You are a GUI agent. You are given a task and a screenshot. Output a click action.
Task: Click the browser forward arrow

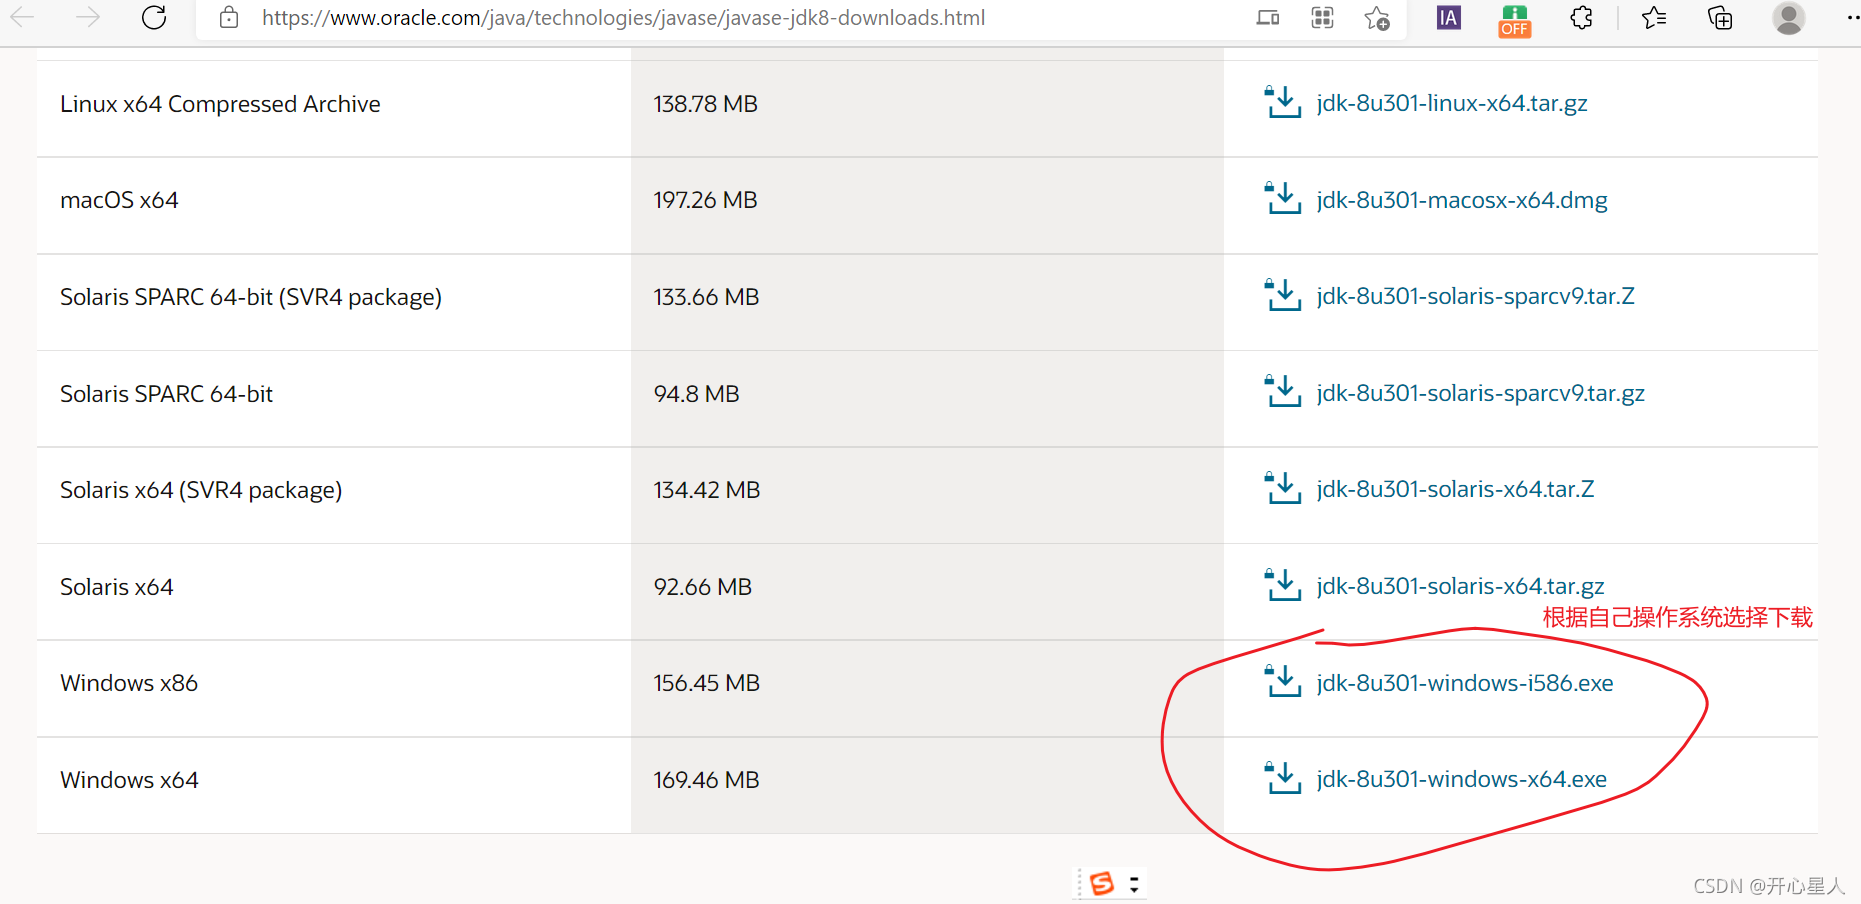(88, 17)
